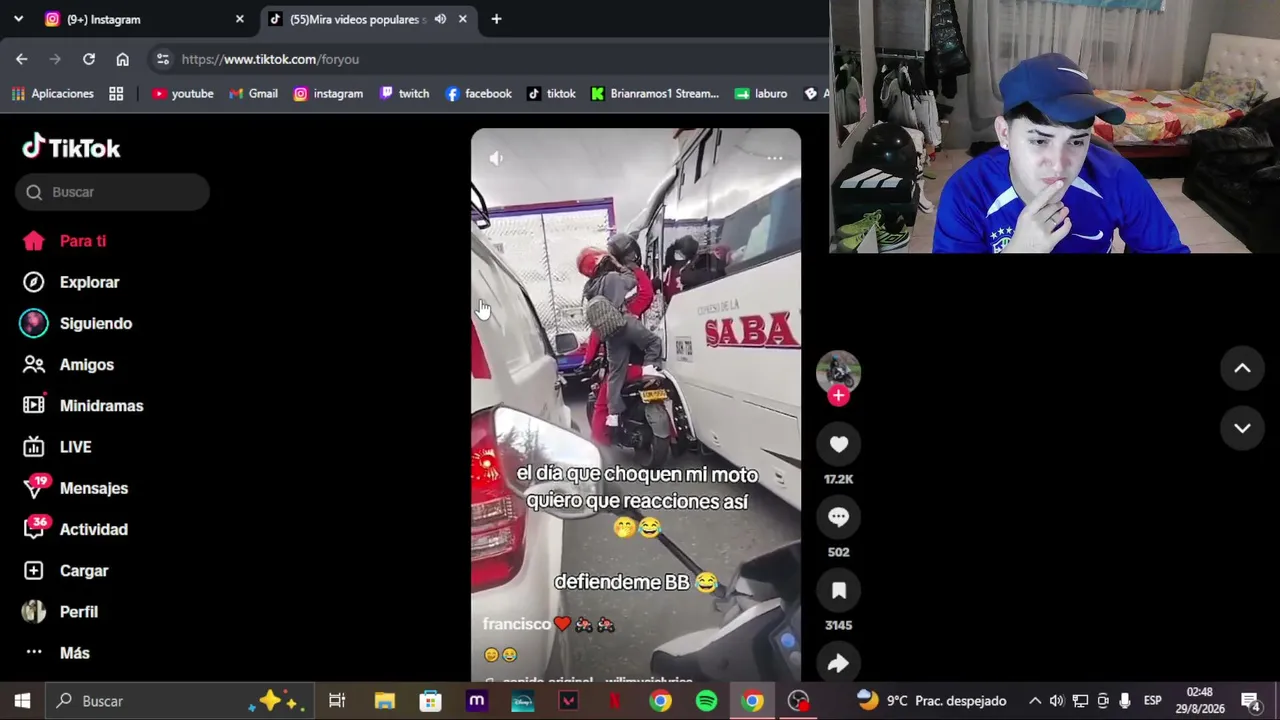Open Minidramas section
Screen dimensions: 1280x720
(x=83, y=406)
